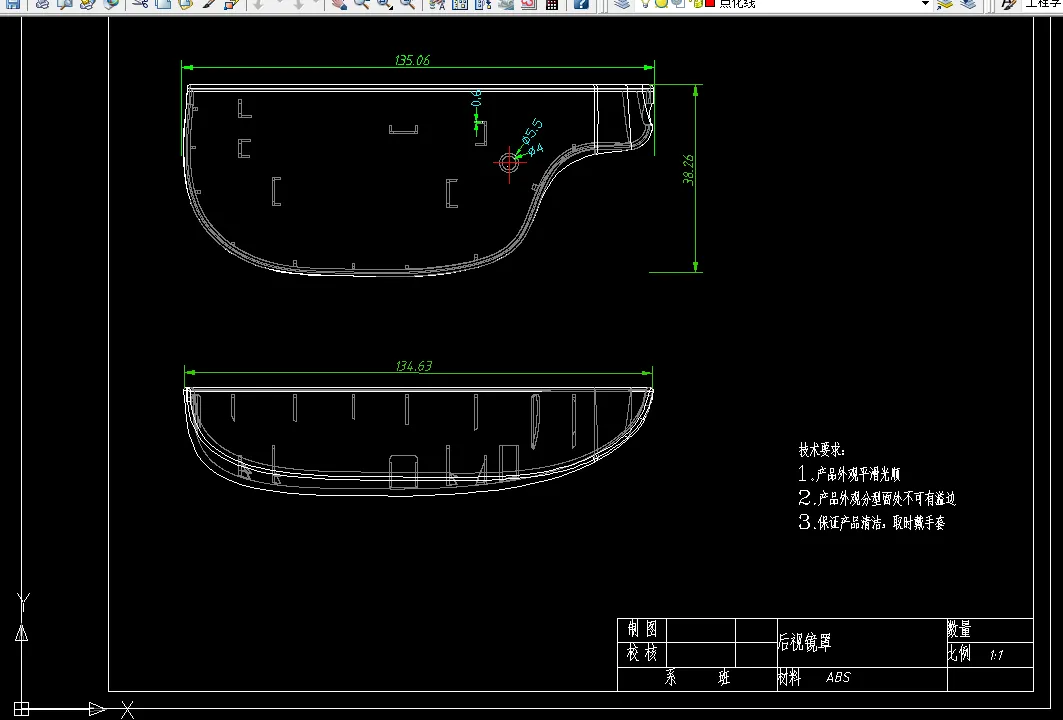Click the Layer Previous icon
The image size is (1063, 720).
[968, 3]
